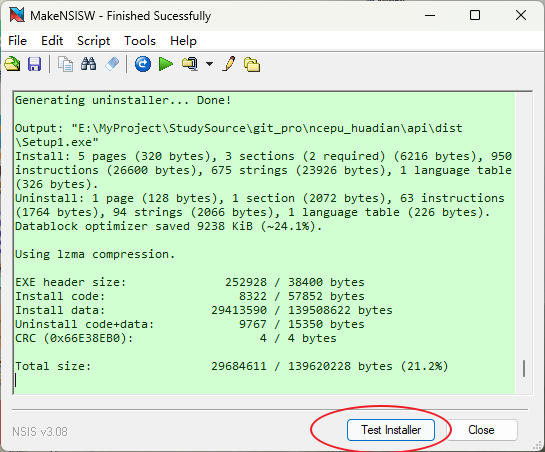545x452 pixels.
Task: Click the 'Install data:' line
Action: [204, 310]
